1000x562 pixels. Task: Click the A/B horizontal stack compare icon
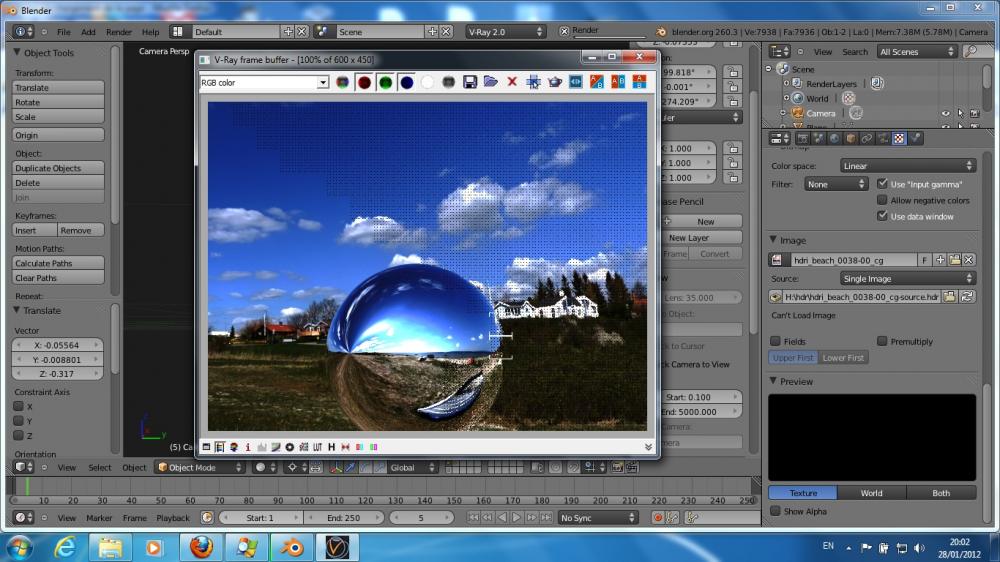pyautogui.click(x=639, y=82)
